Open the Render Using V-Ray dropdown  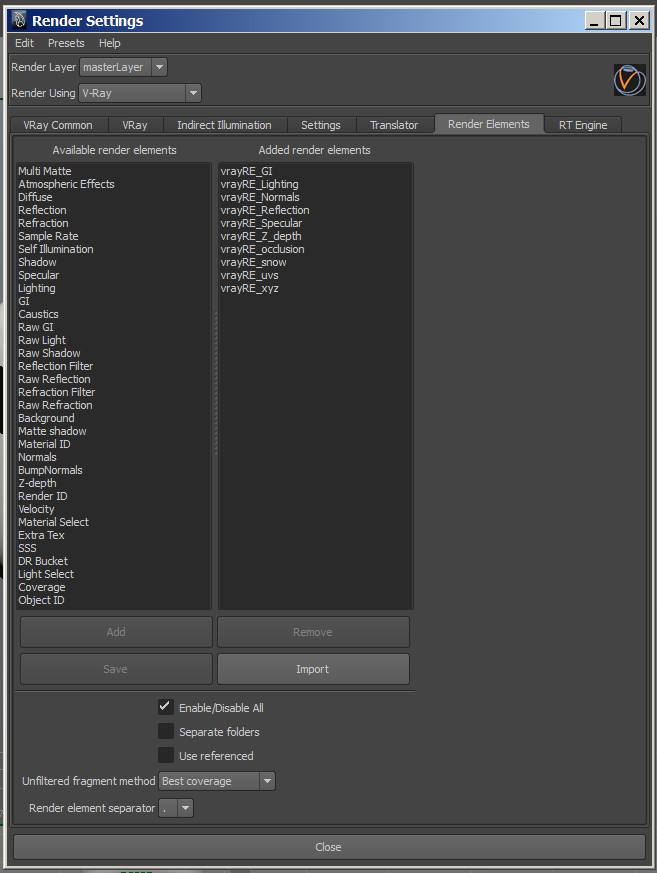tap(140, 93)
